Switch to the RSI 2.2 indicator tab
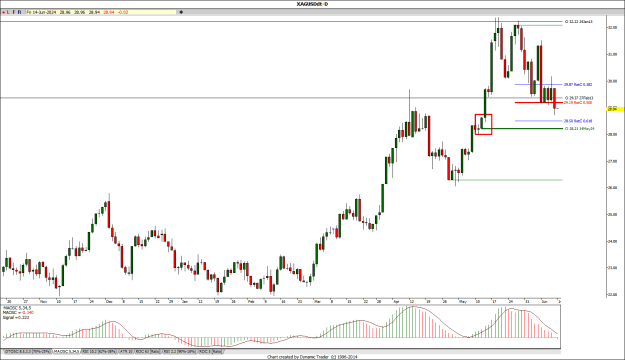 click(179, 352)
